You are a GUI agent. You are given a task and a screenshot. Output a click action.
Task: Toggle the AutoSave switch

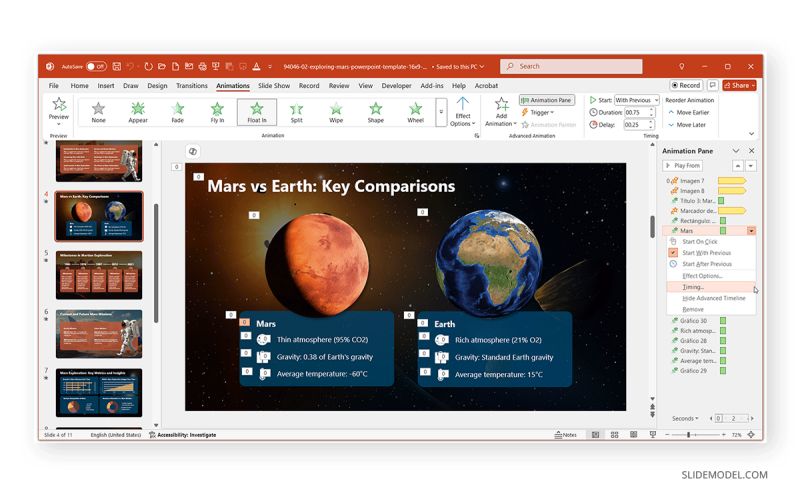(x=95, y=66)
